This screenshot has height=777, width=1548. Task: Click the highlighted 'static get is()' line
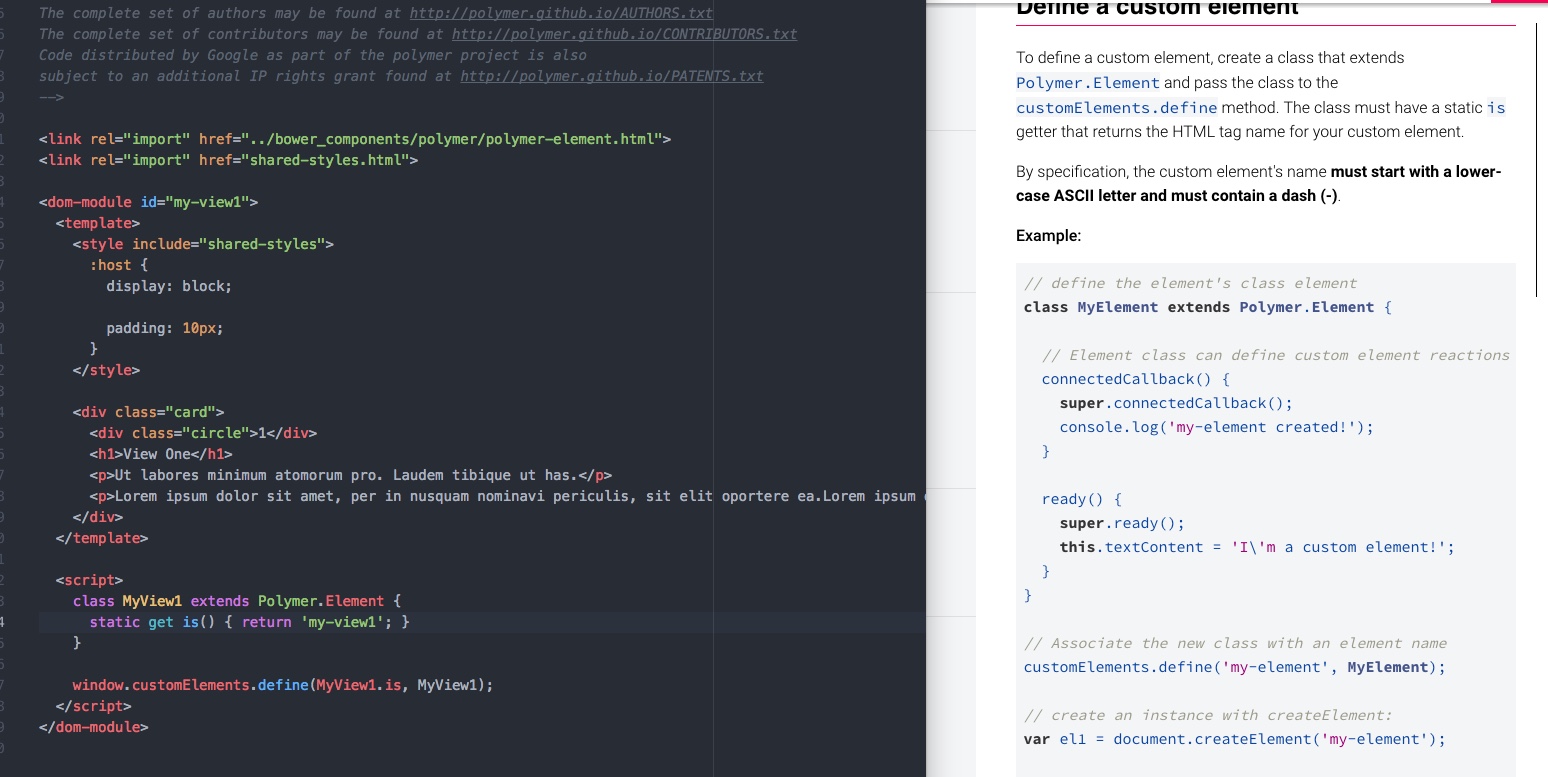tap(250, 622)
